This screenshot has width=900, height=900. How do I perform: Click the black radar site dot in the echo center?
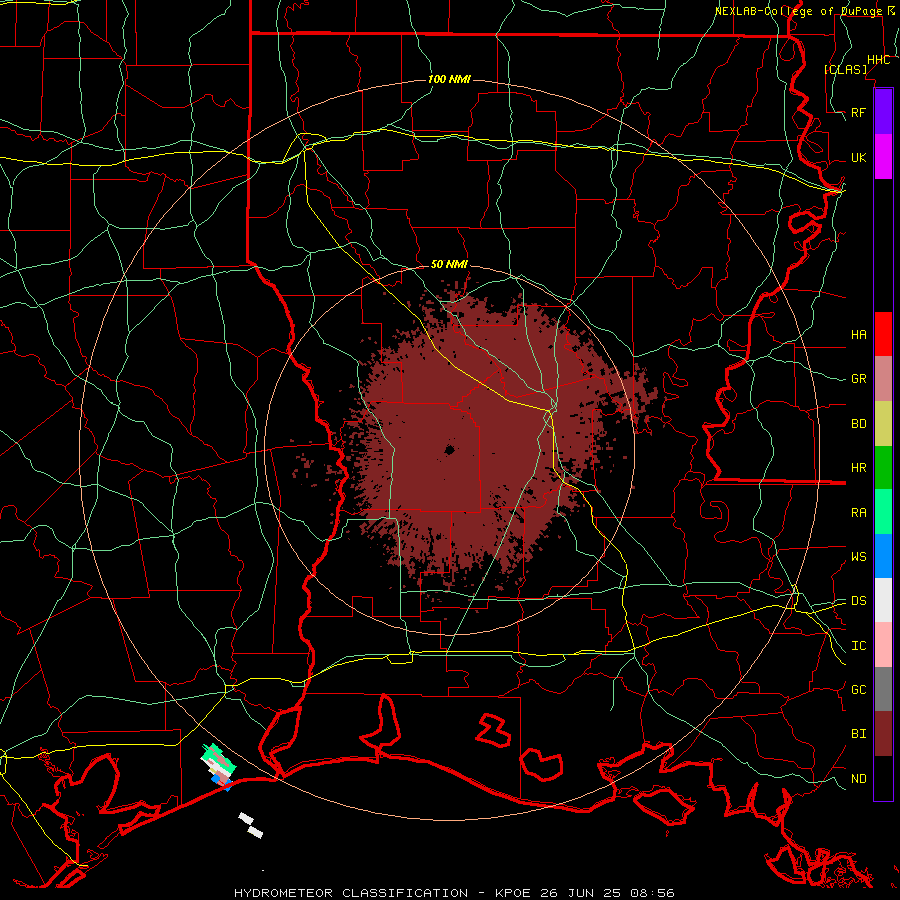click(x=449, y=451)
